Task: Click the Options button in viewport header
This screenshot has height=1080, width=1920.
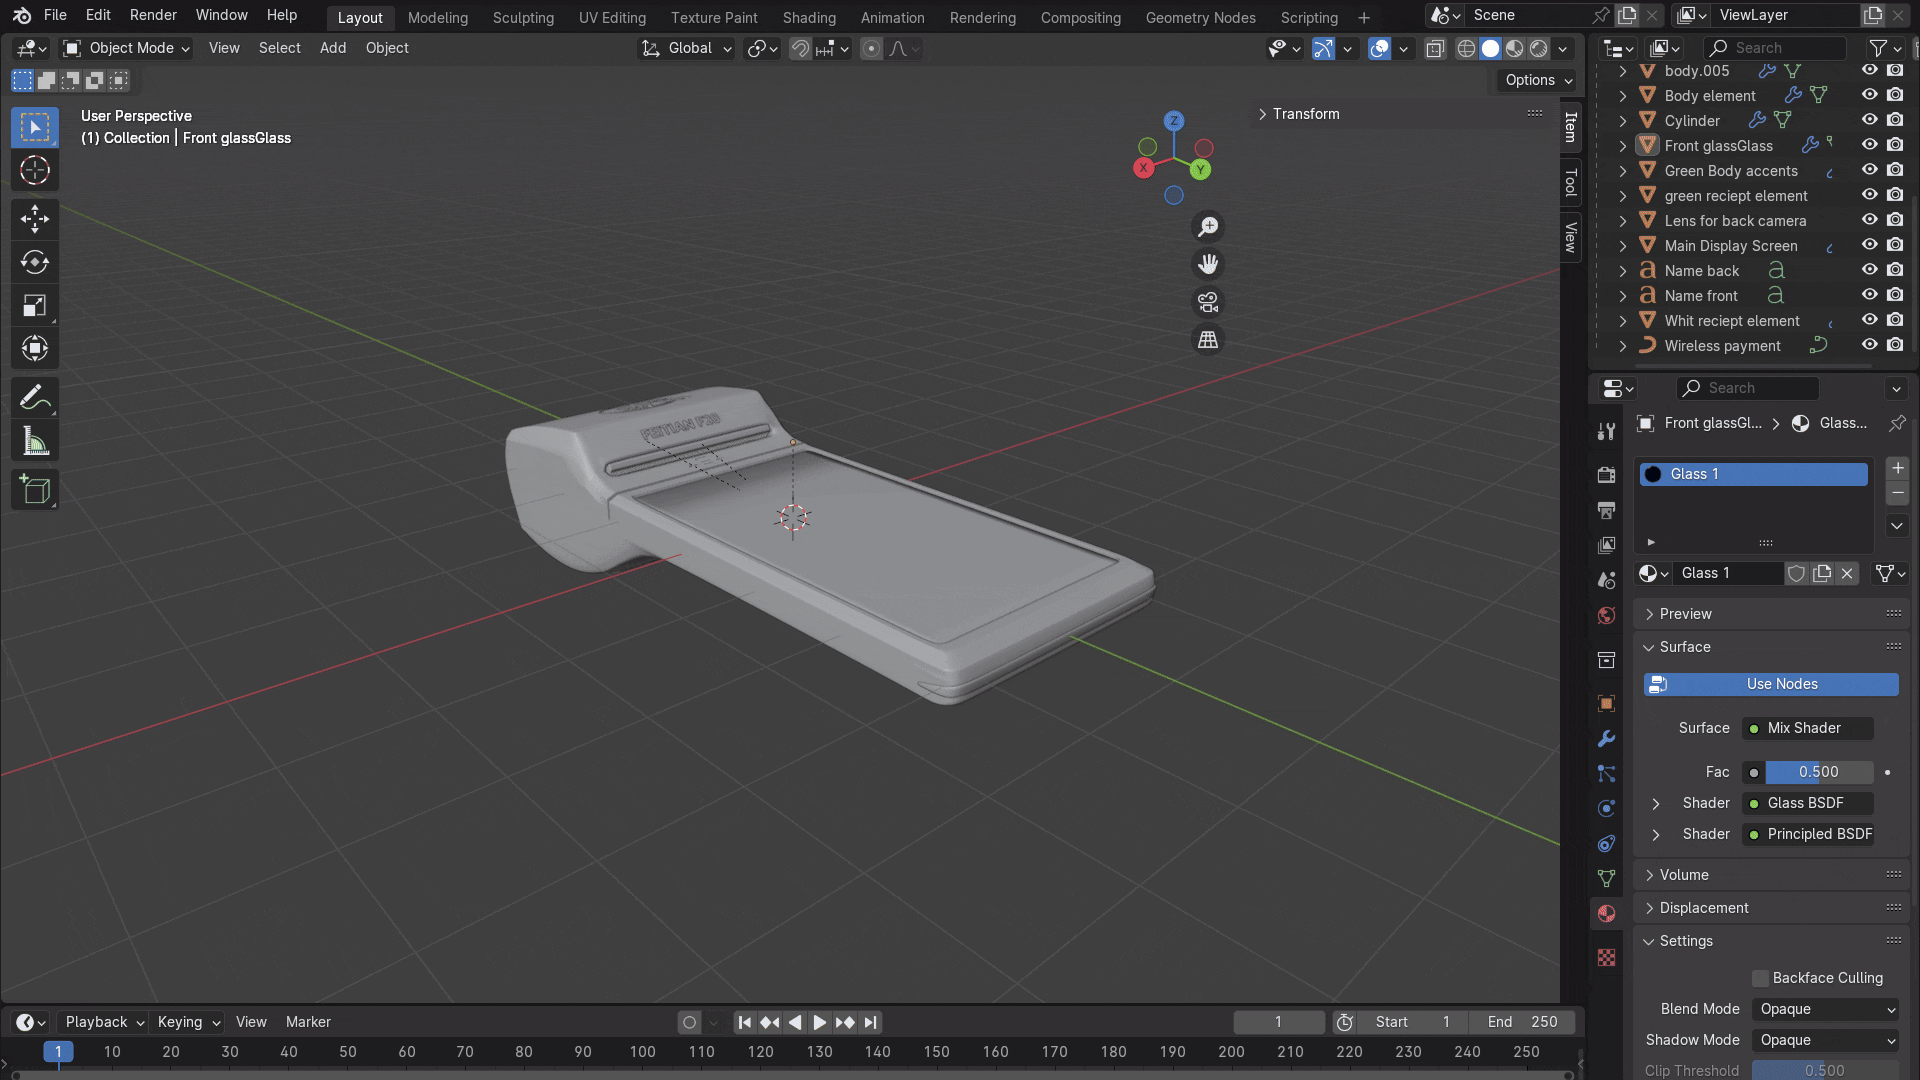Action: [1538, 80]
